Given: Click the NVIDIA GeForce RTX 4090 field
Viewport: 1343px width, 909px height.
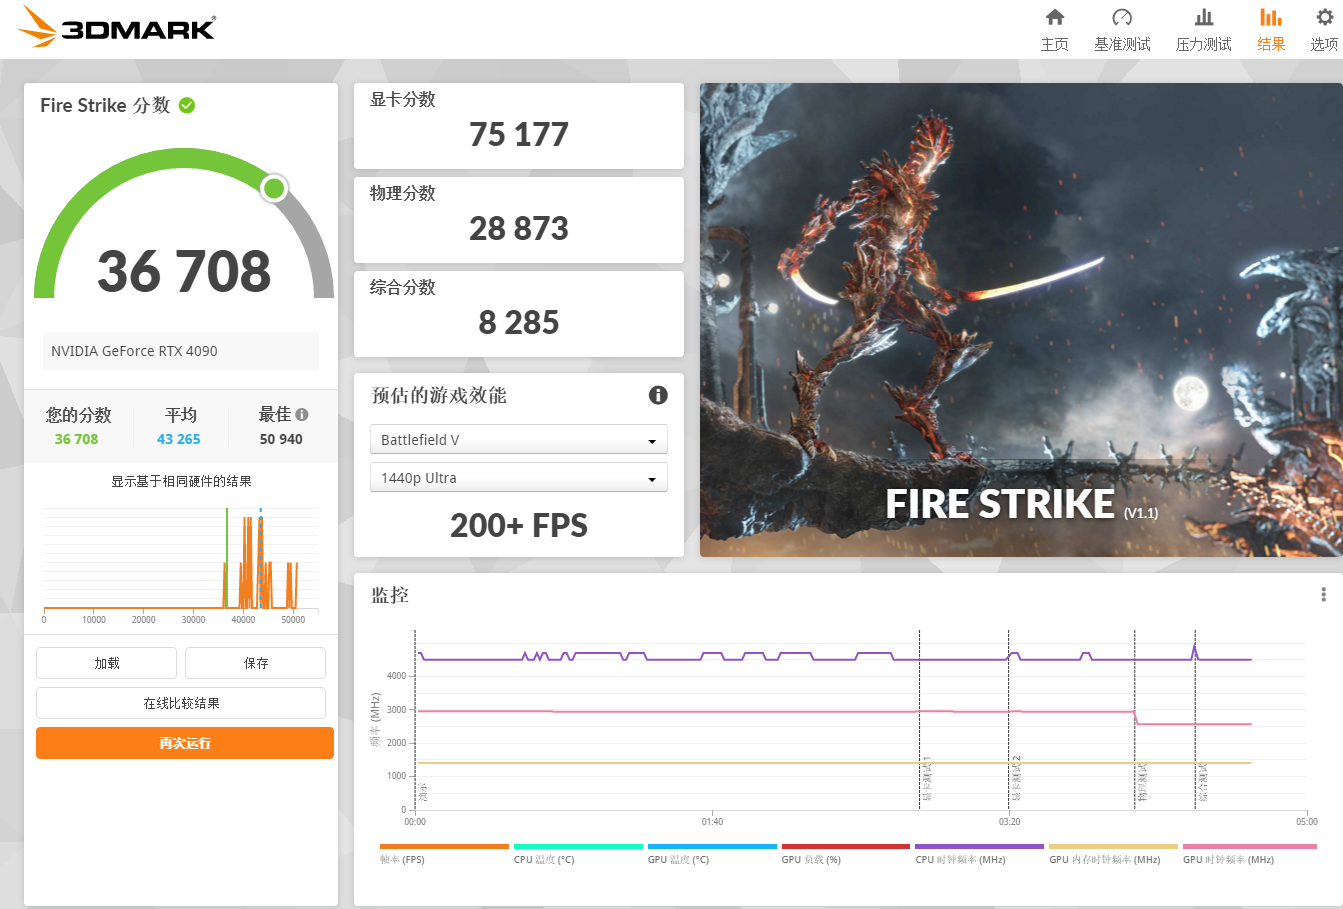Looking at the screenshot, I should [x=181, y=351].
